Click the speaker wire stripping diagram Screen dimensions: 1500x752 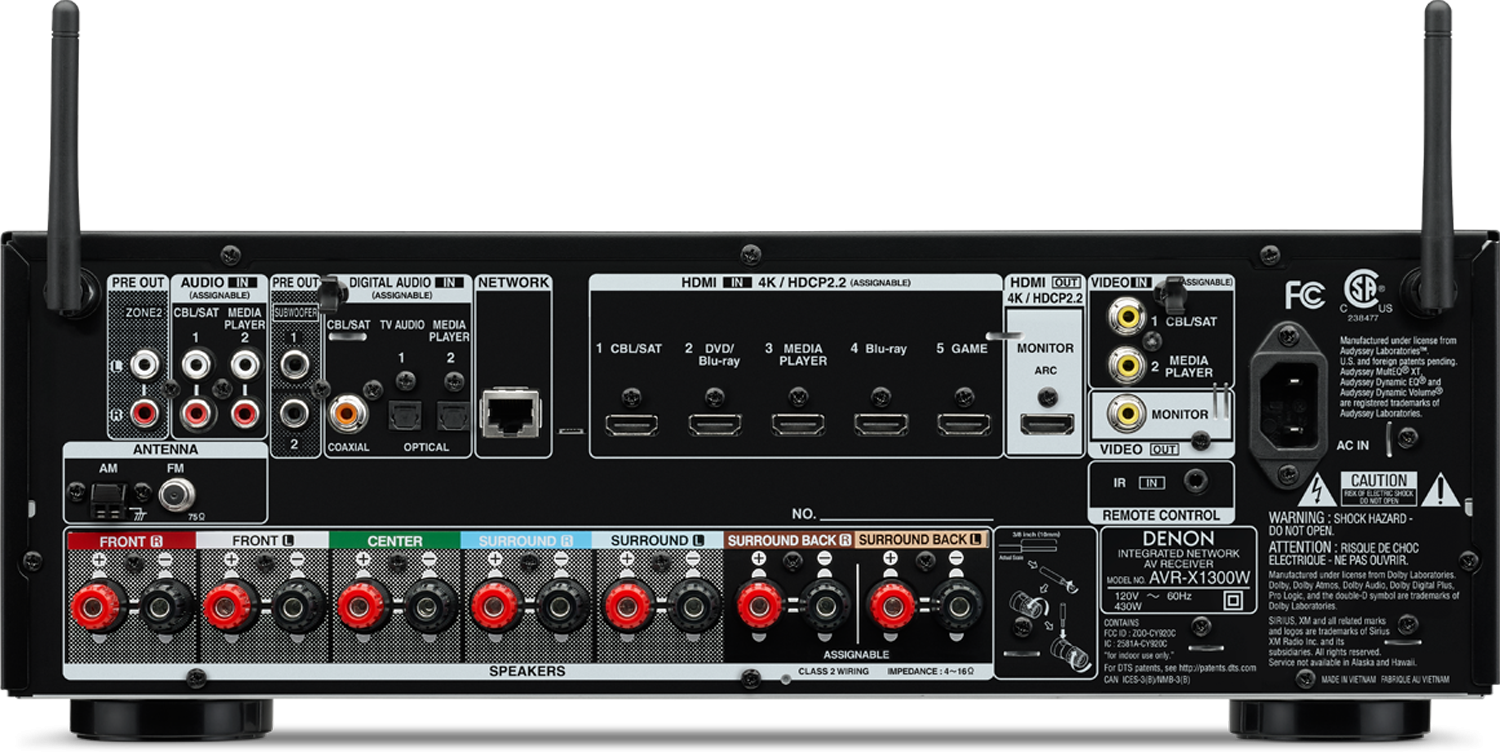[1045, 602]
